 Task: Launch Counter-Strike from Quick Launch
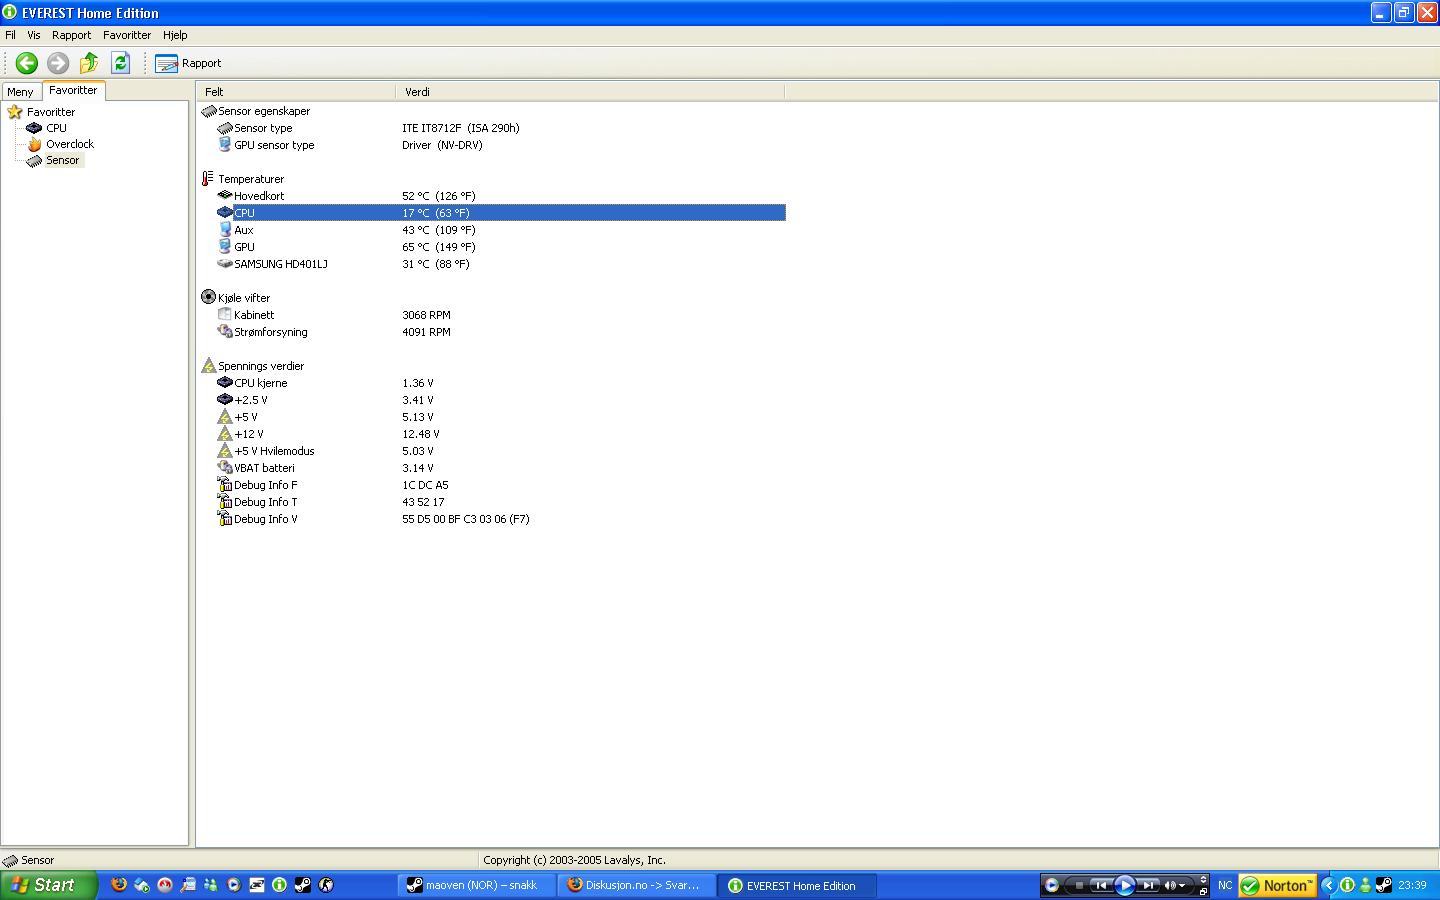[x=325, y=885]
